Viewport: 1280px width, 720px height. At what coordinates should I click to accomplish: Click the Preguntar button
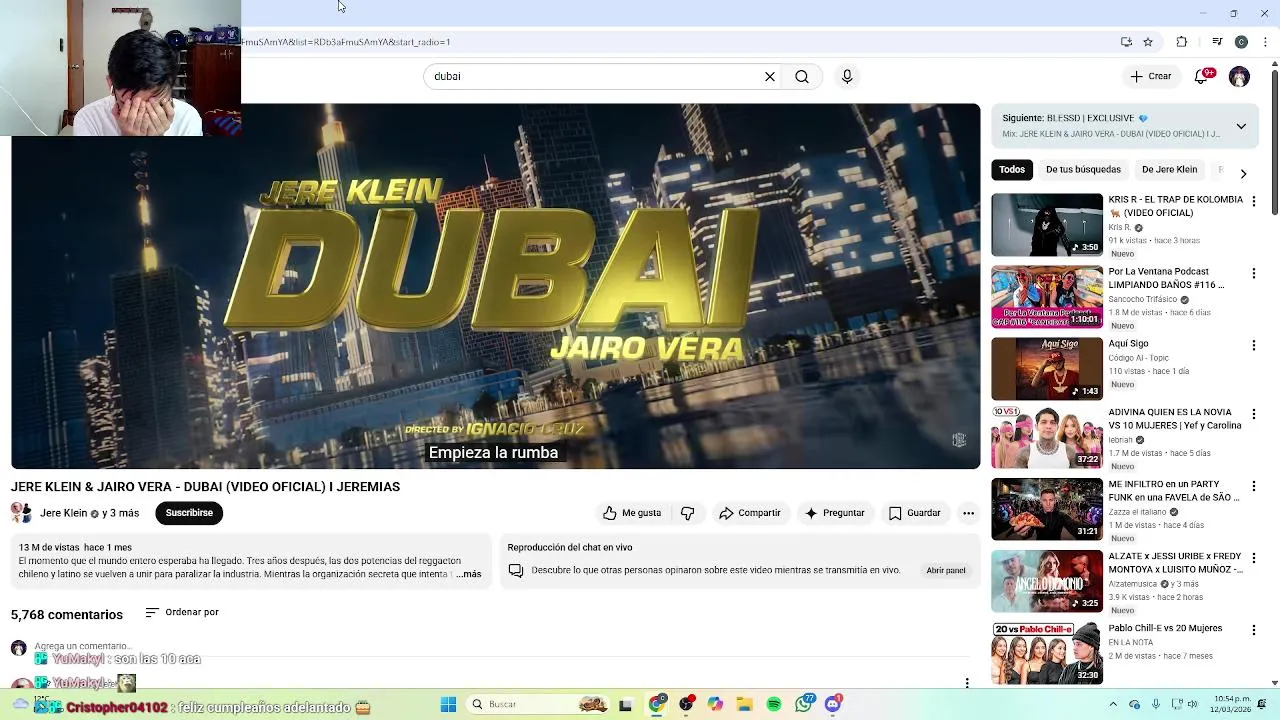click(x=835, y=513)
